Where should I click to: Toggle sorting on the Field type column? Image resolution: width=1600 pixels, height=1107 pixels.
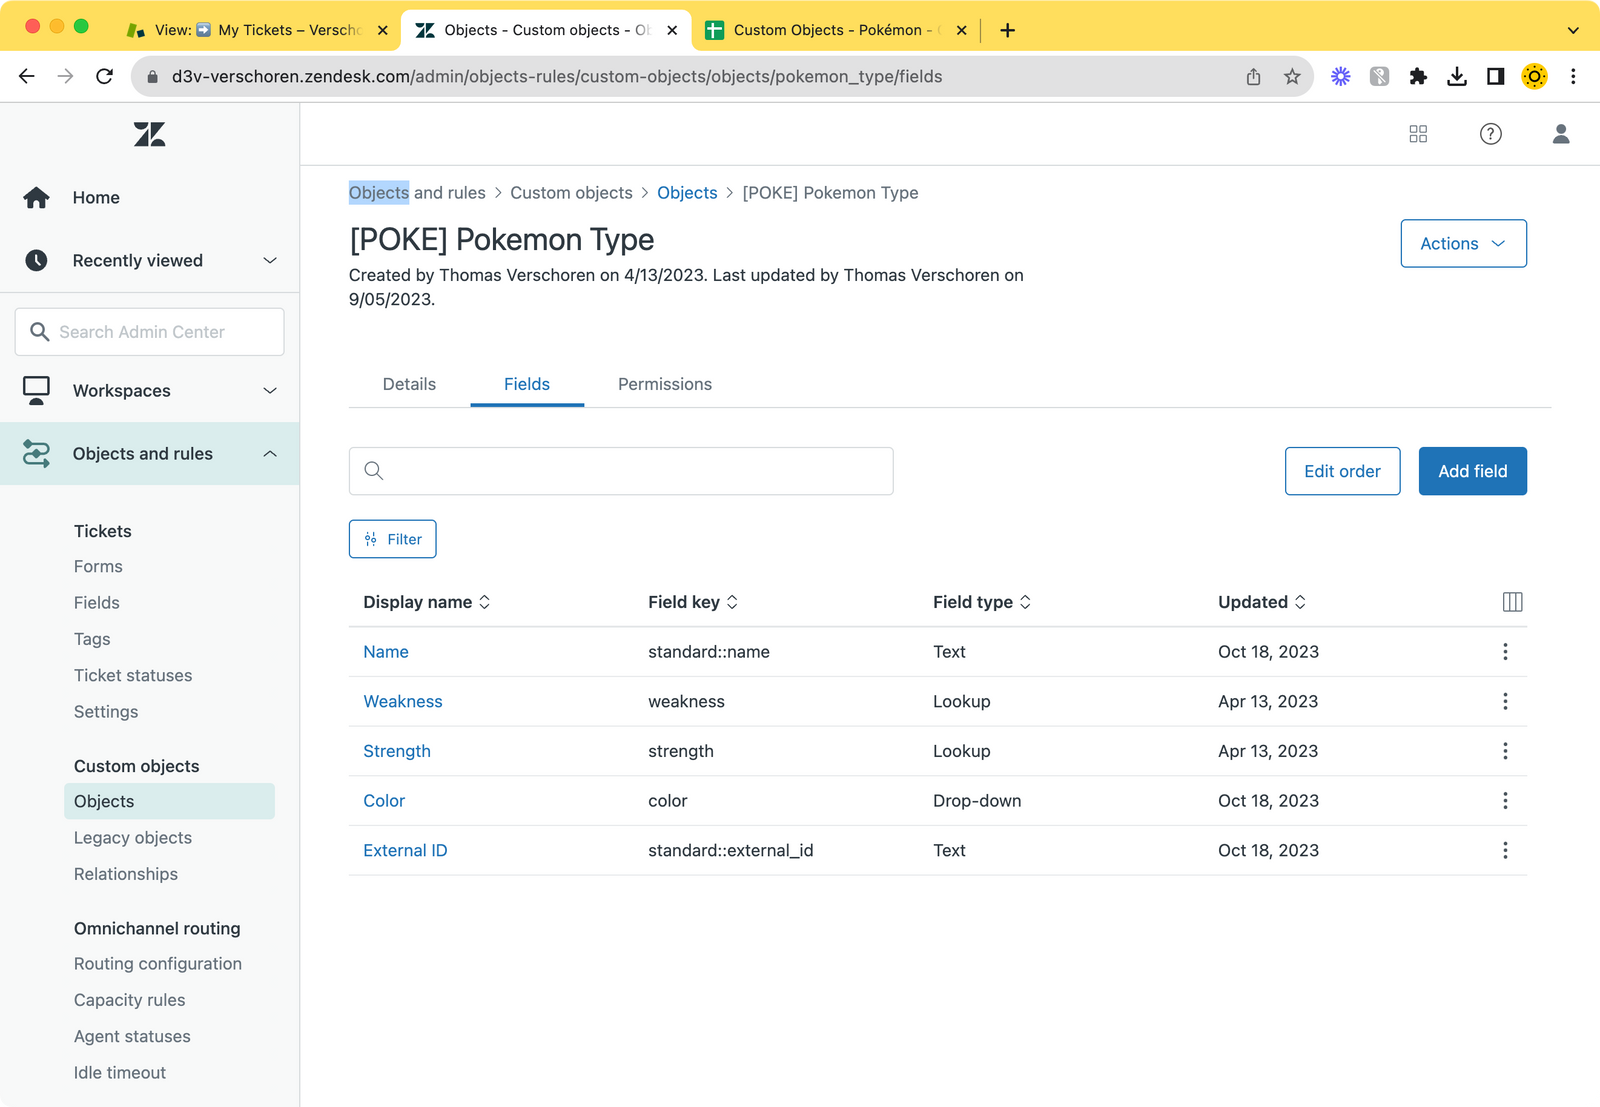click(1025, 601)
